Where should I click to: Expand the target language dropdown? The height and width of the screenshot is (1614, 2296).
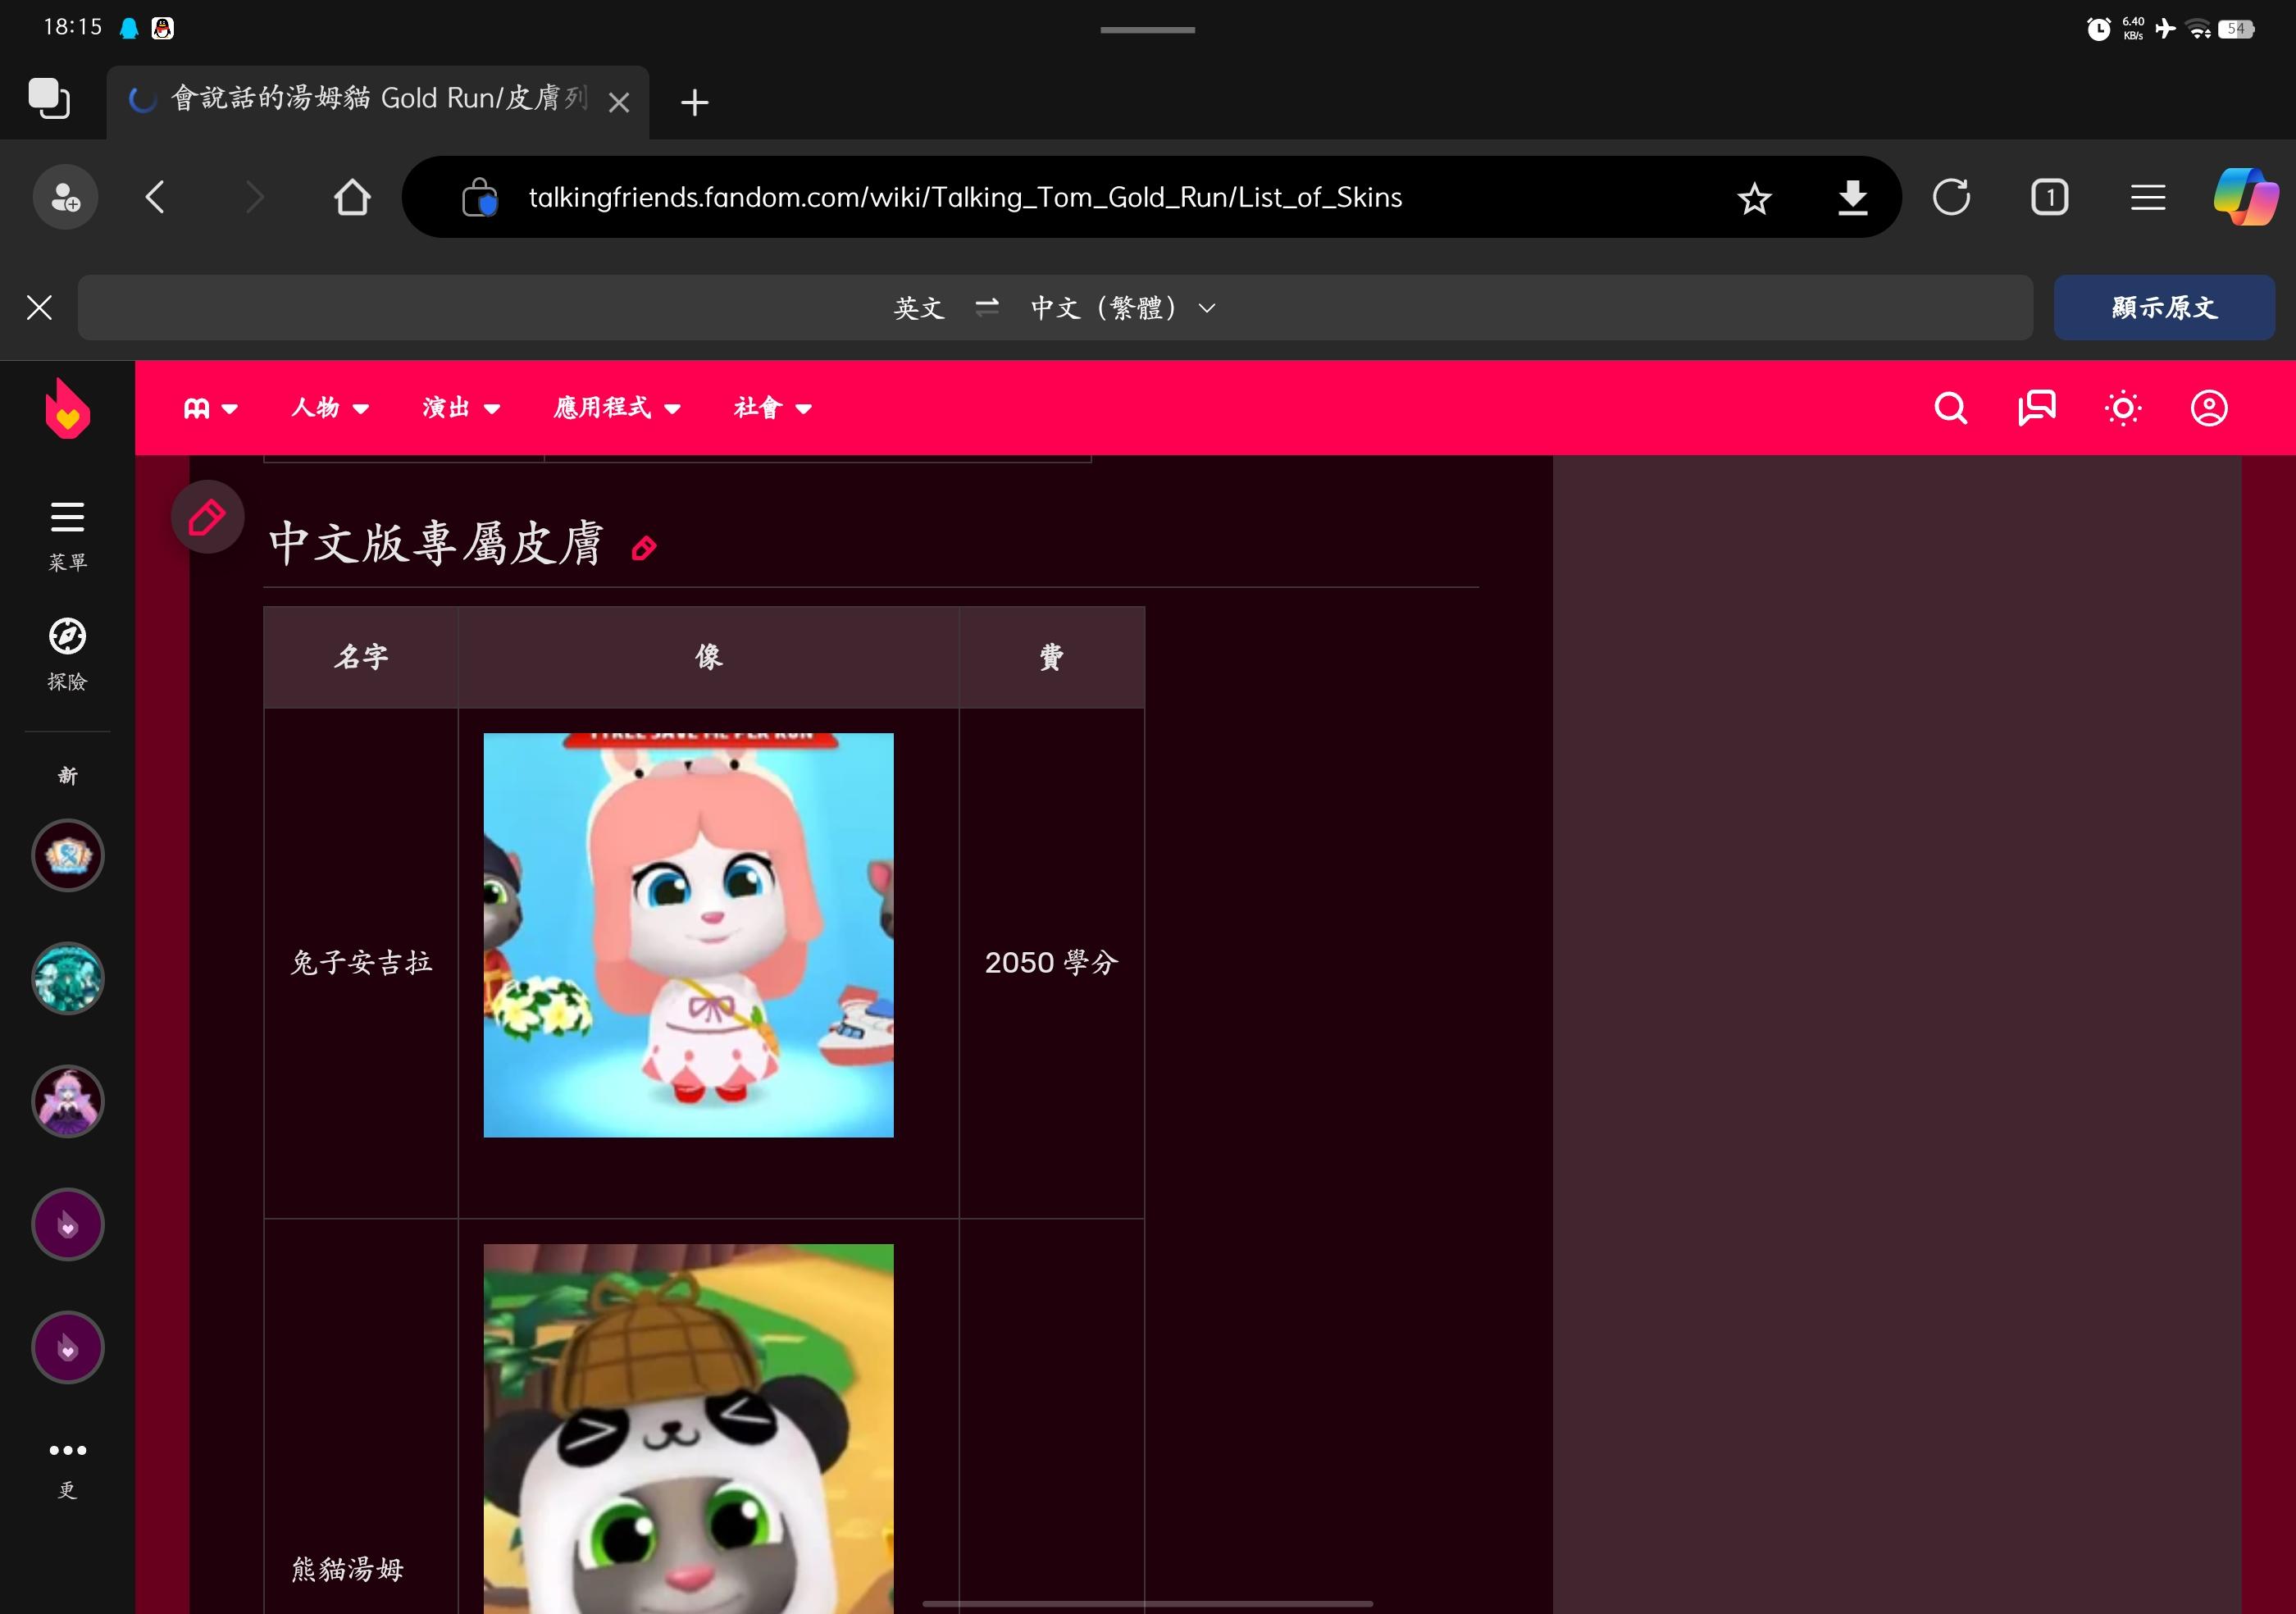point(1206,308)
